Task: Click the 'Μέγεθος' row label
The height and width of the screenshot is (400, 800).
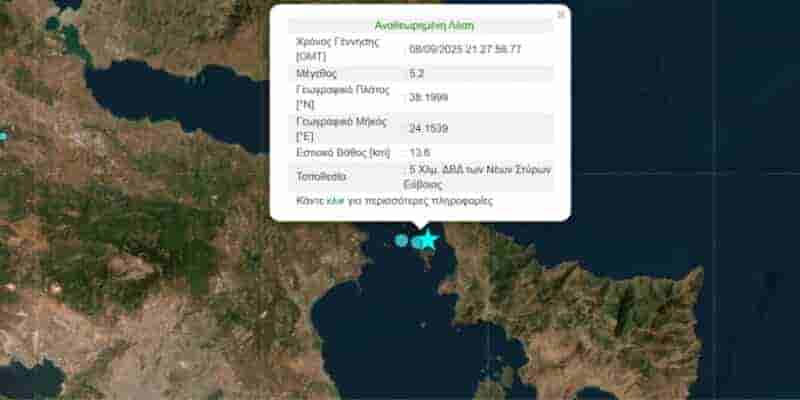Action: [x=317, y=73]
